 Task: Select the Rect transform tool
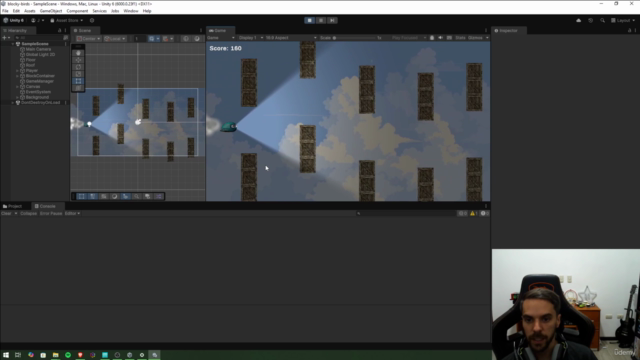click(x=78, y=81)
